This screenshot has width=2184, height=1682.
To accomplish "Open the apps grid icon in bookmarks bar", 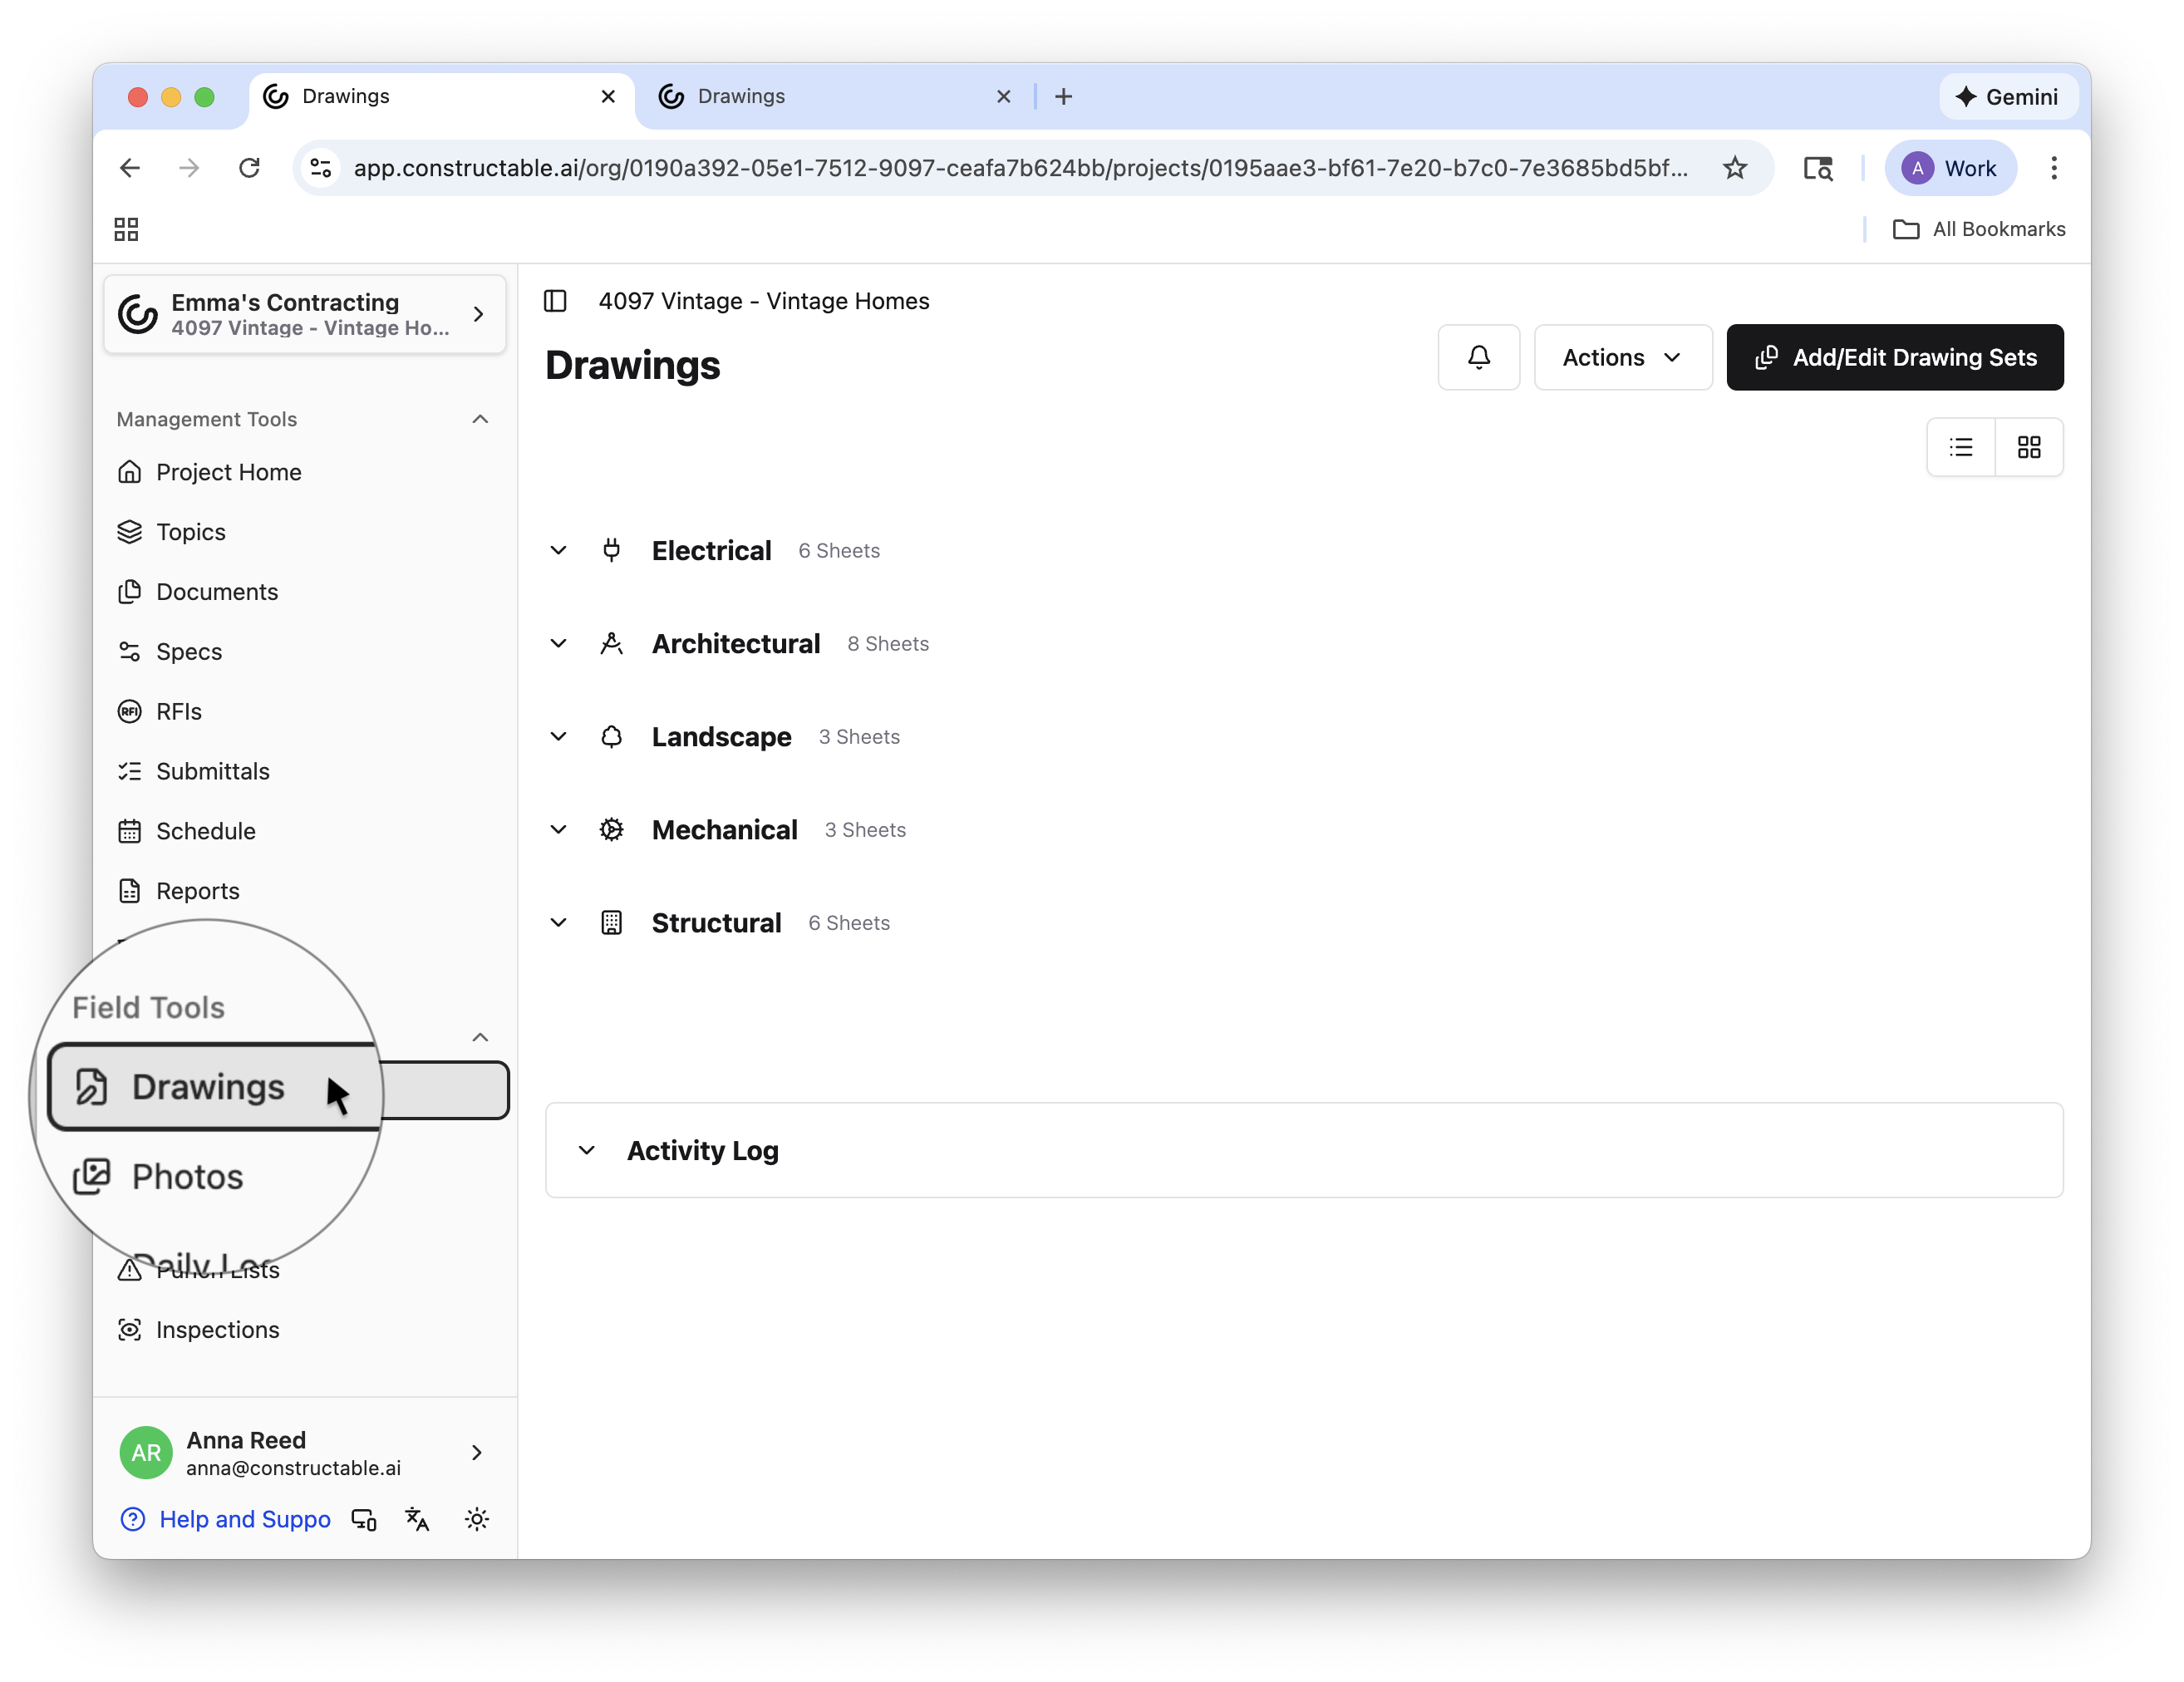I will point(126,229).
